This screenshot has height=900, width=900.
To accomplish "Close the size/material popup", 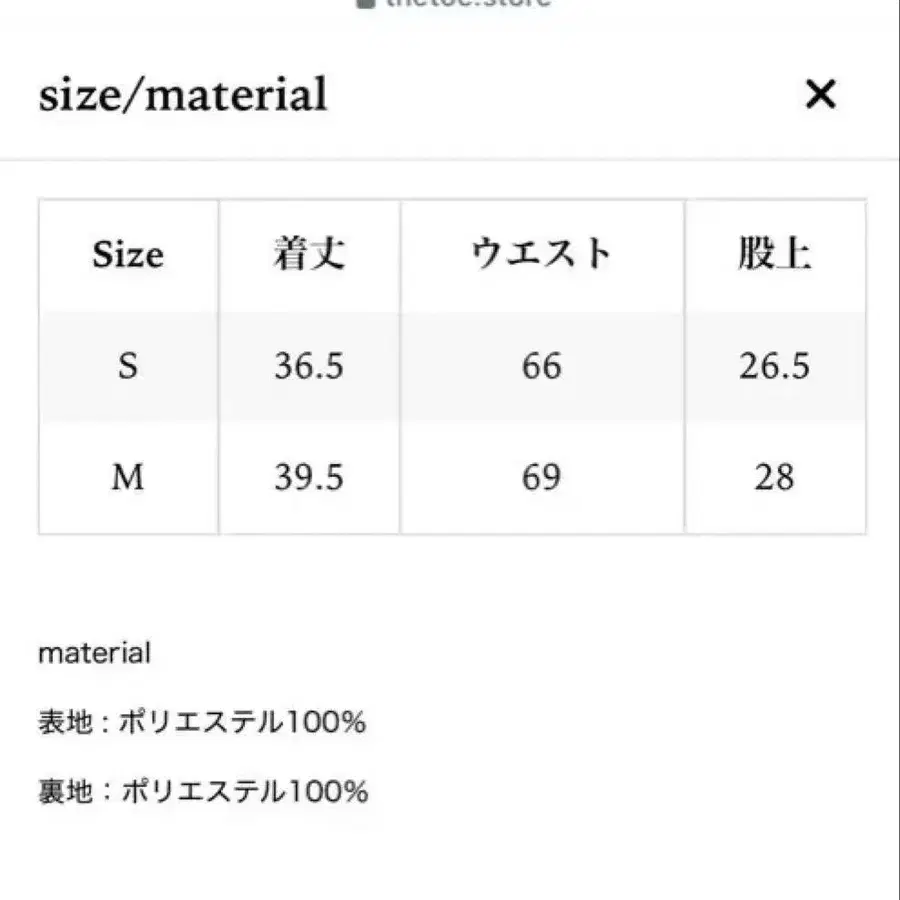I will tap(820, 96).
